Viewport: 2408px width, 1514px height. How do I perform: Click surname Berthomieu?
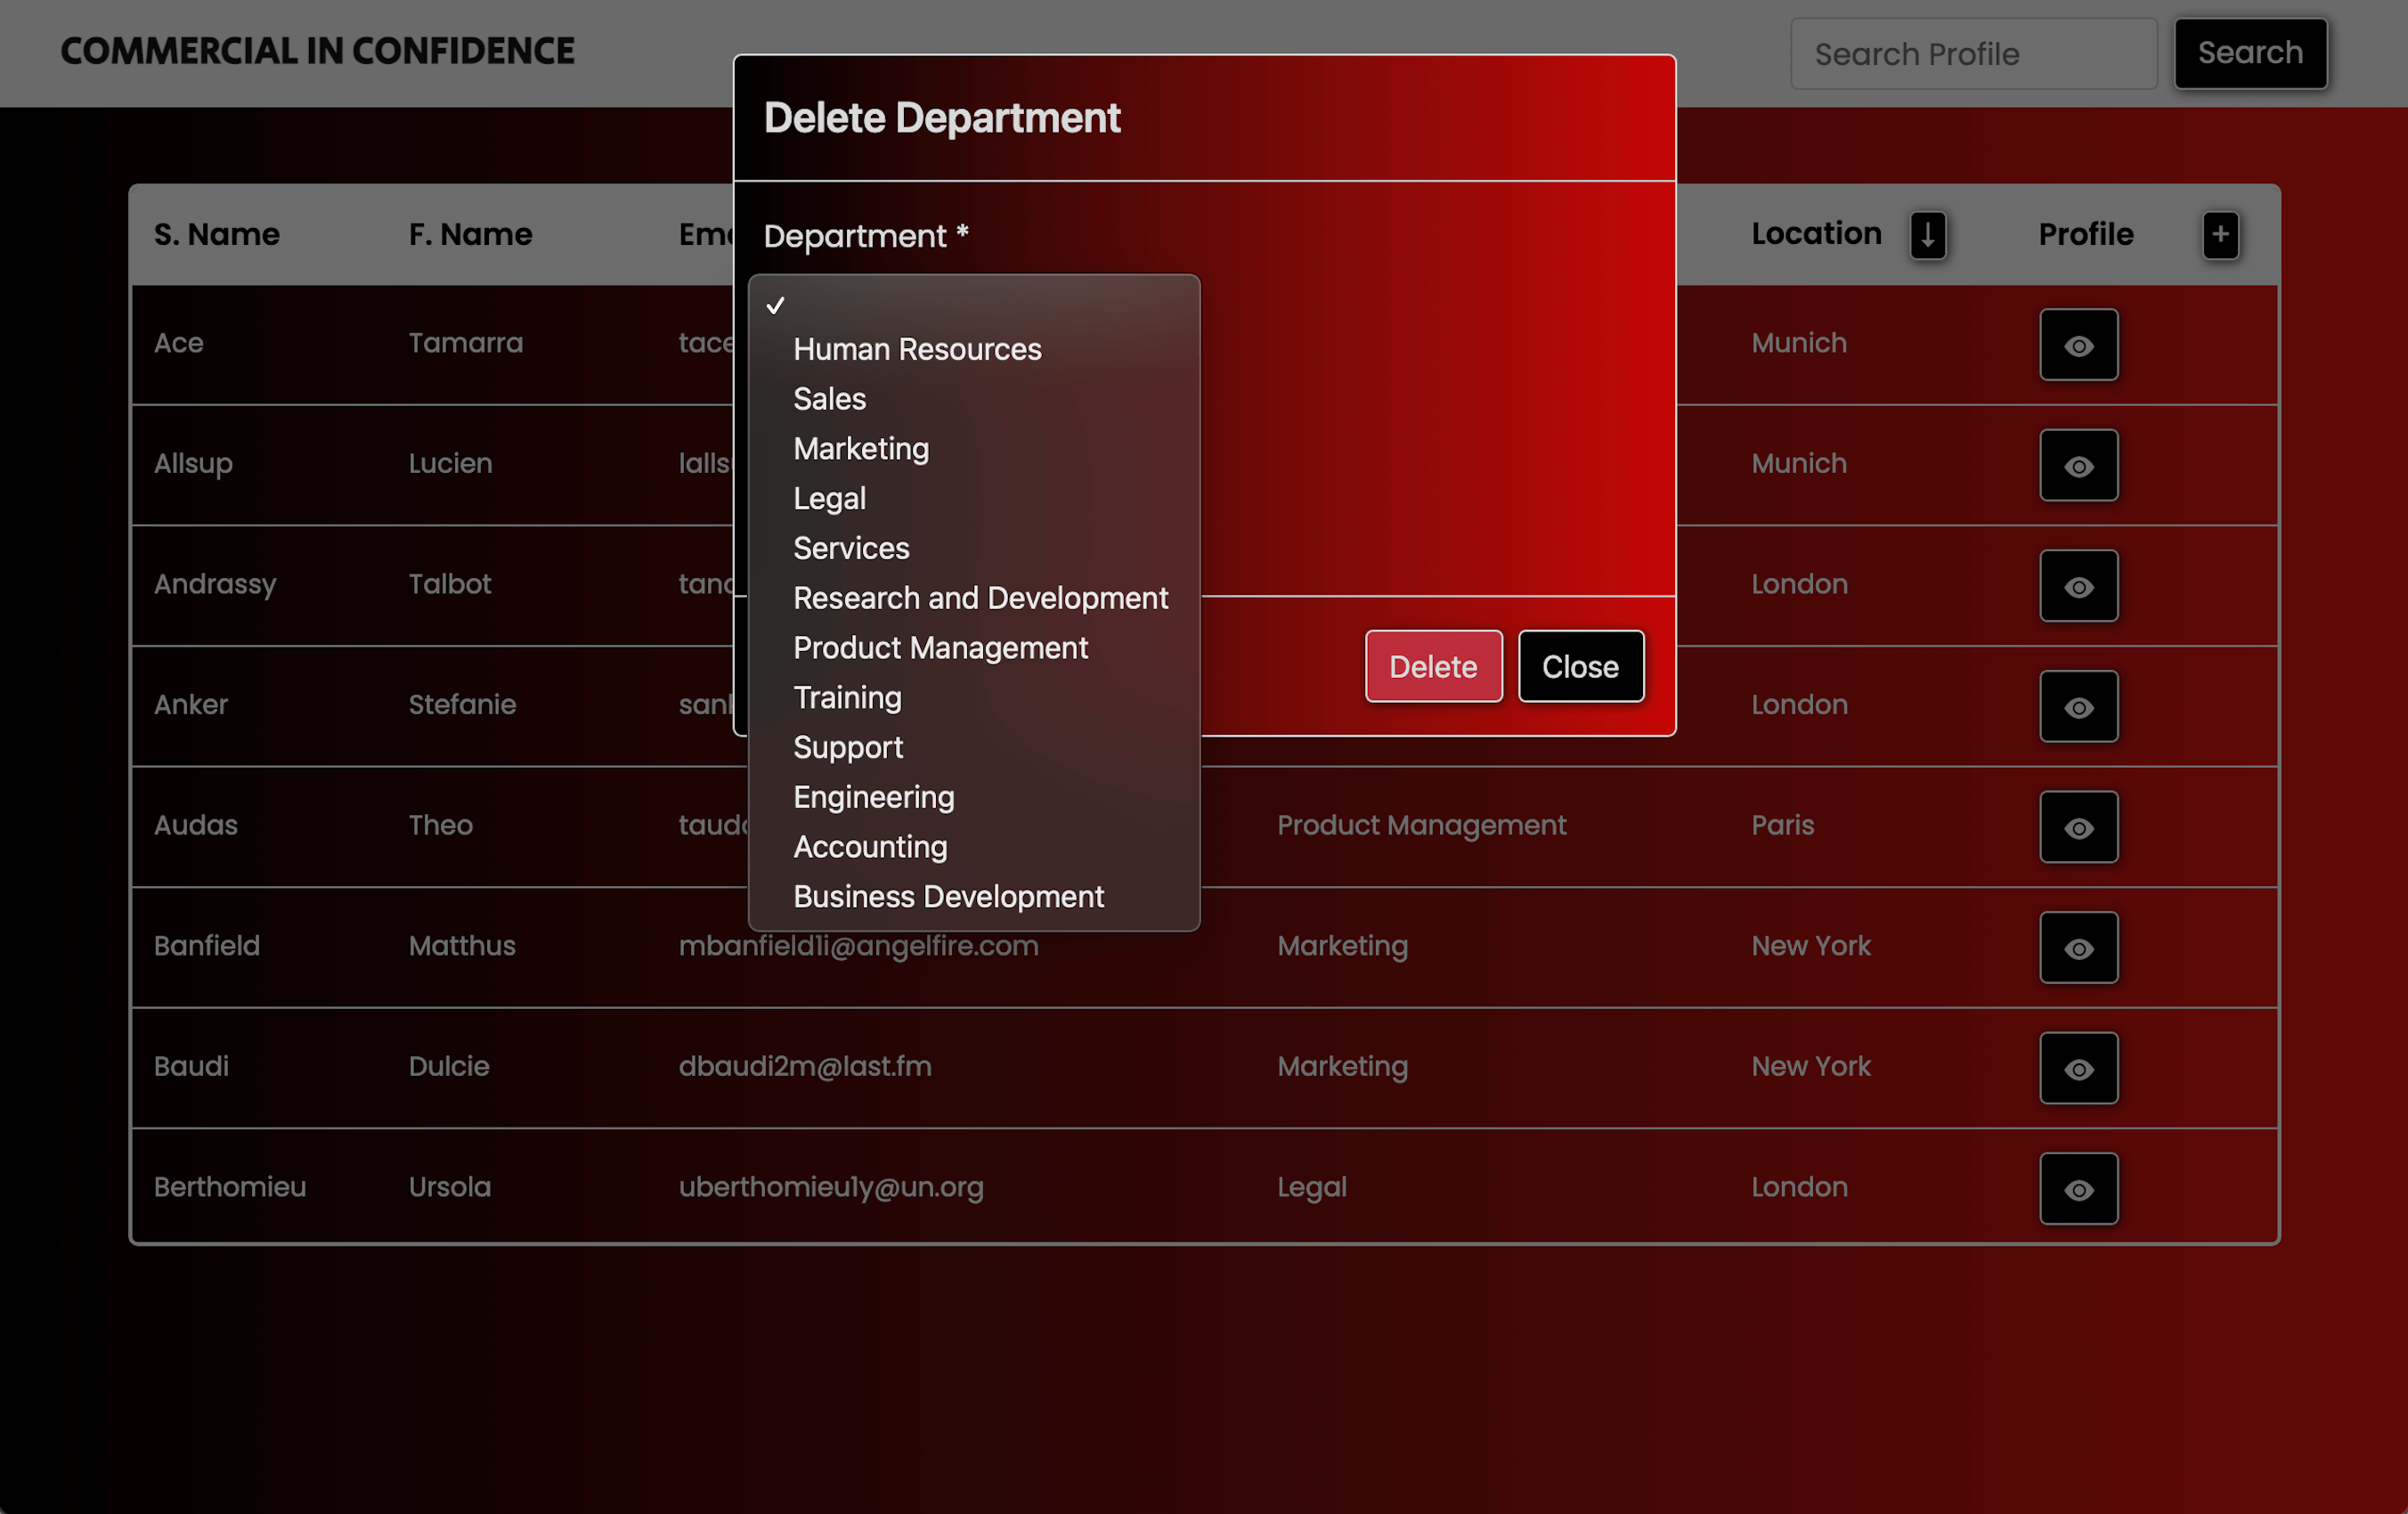coord(230,1187)
